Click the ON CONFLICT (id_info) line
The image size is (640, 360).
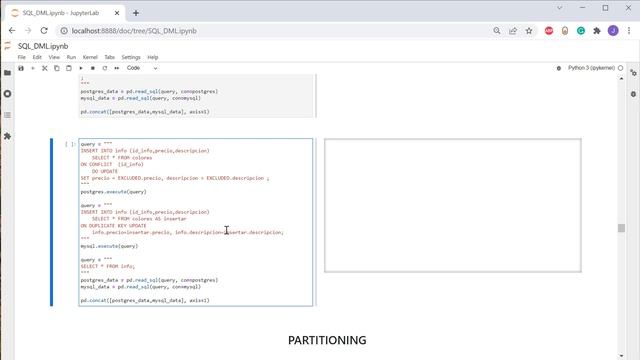[112, 164]
